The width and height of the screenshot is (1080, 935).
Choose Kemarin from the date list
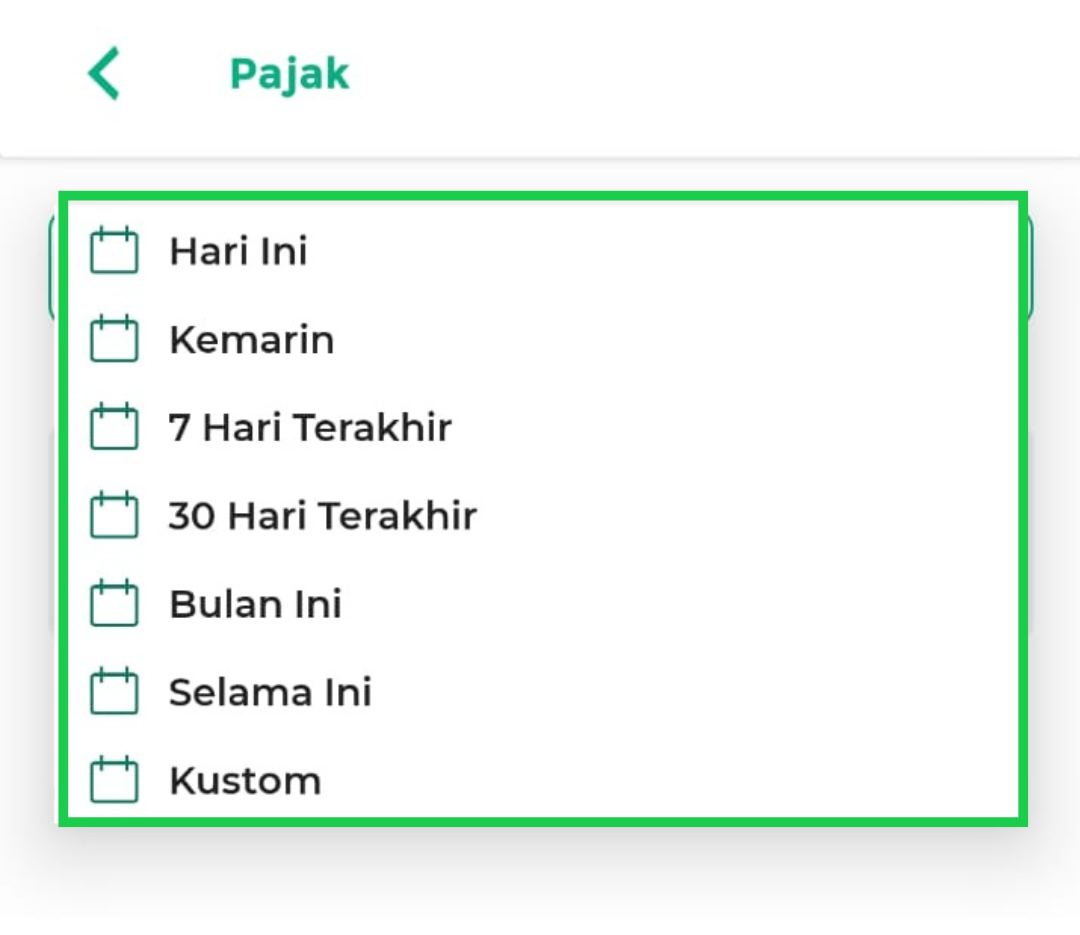[251, 340]
